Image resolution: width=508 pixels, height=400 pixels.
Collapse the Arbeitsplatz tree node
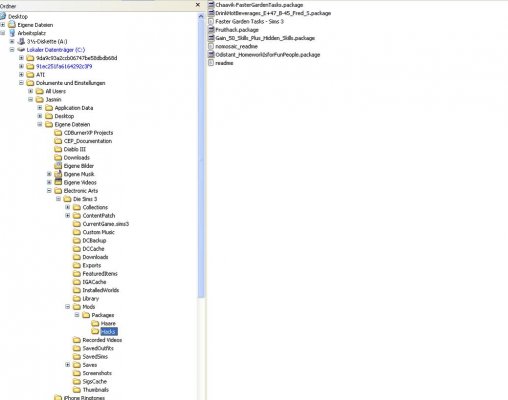pyautogui.click(x=3, y=33)
